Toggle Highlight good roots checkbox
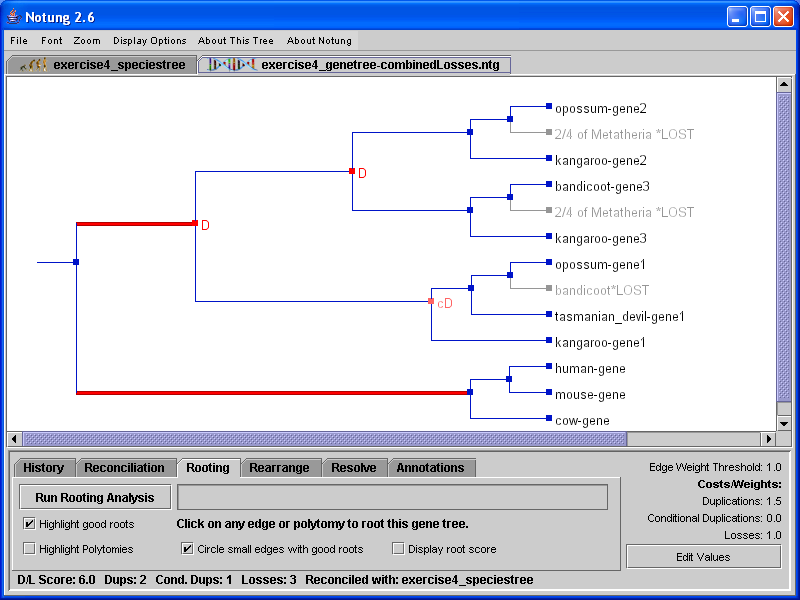 click(x=29, y=524)
